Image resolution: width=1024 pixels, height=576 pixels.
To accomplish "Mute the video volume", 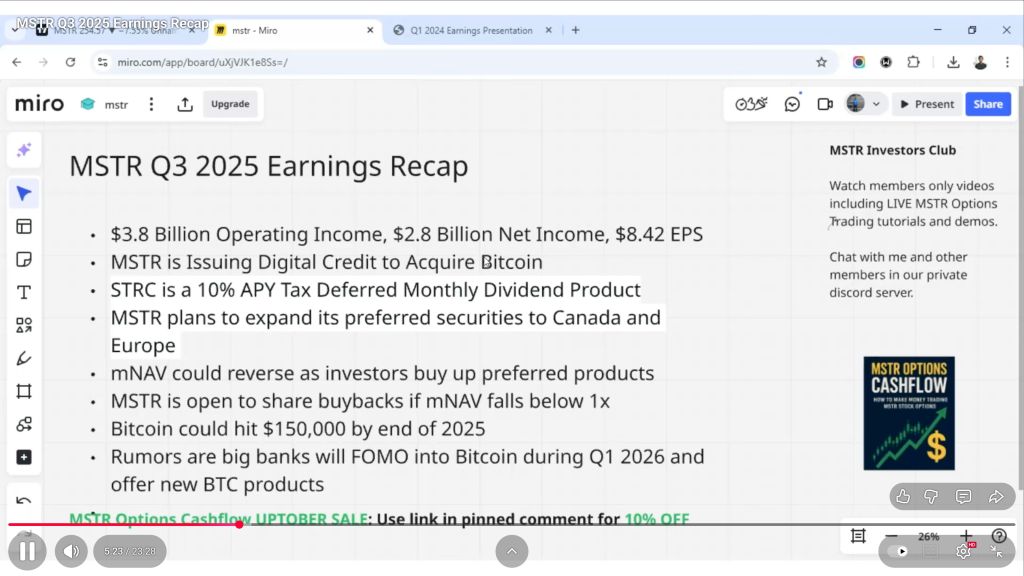I will (71, 551).
